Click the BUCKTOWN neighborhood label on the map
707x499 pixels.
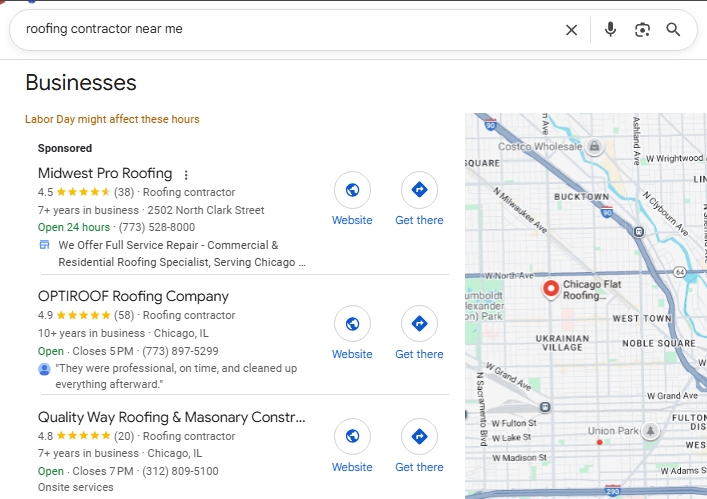click(581, 197)
